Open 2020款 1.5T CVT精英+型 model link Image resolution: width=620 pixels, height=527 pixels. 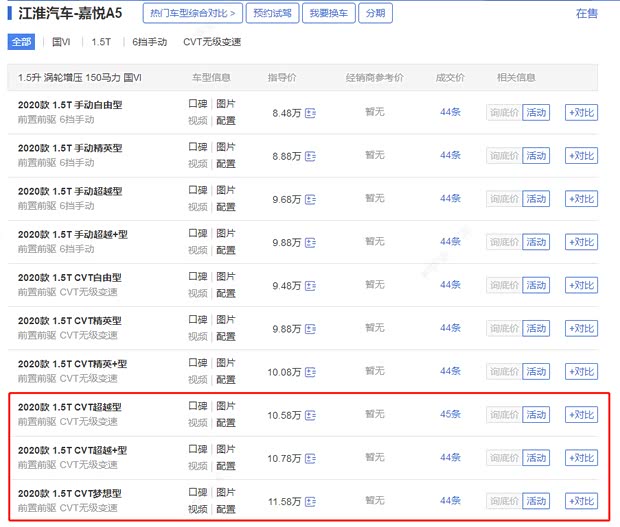tap(73, 364)
